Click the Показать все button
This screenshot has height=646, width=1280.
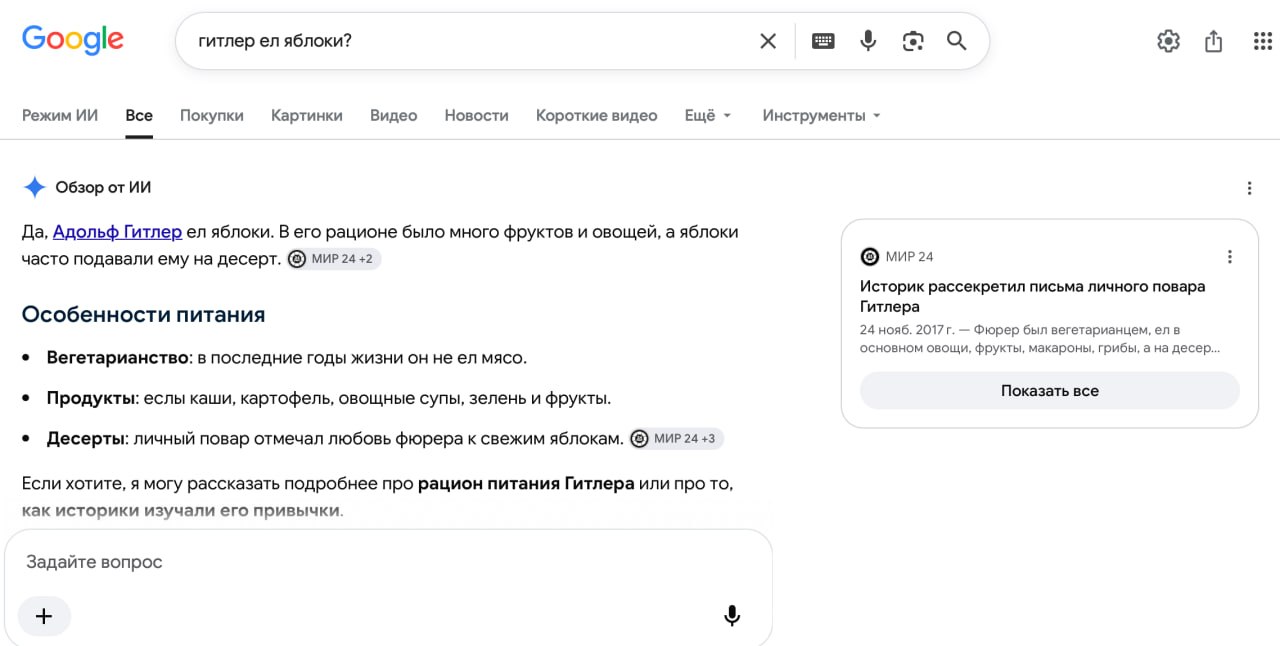click(x=1050, y=391)
